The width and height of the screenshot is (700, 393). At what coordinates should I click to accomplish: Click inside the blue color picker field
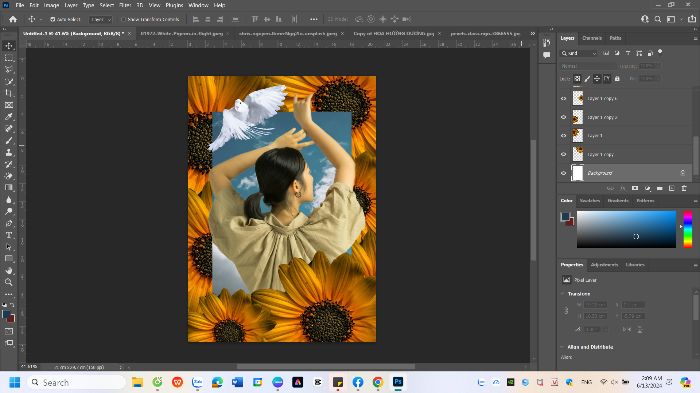tap(626, 230)
